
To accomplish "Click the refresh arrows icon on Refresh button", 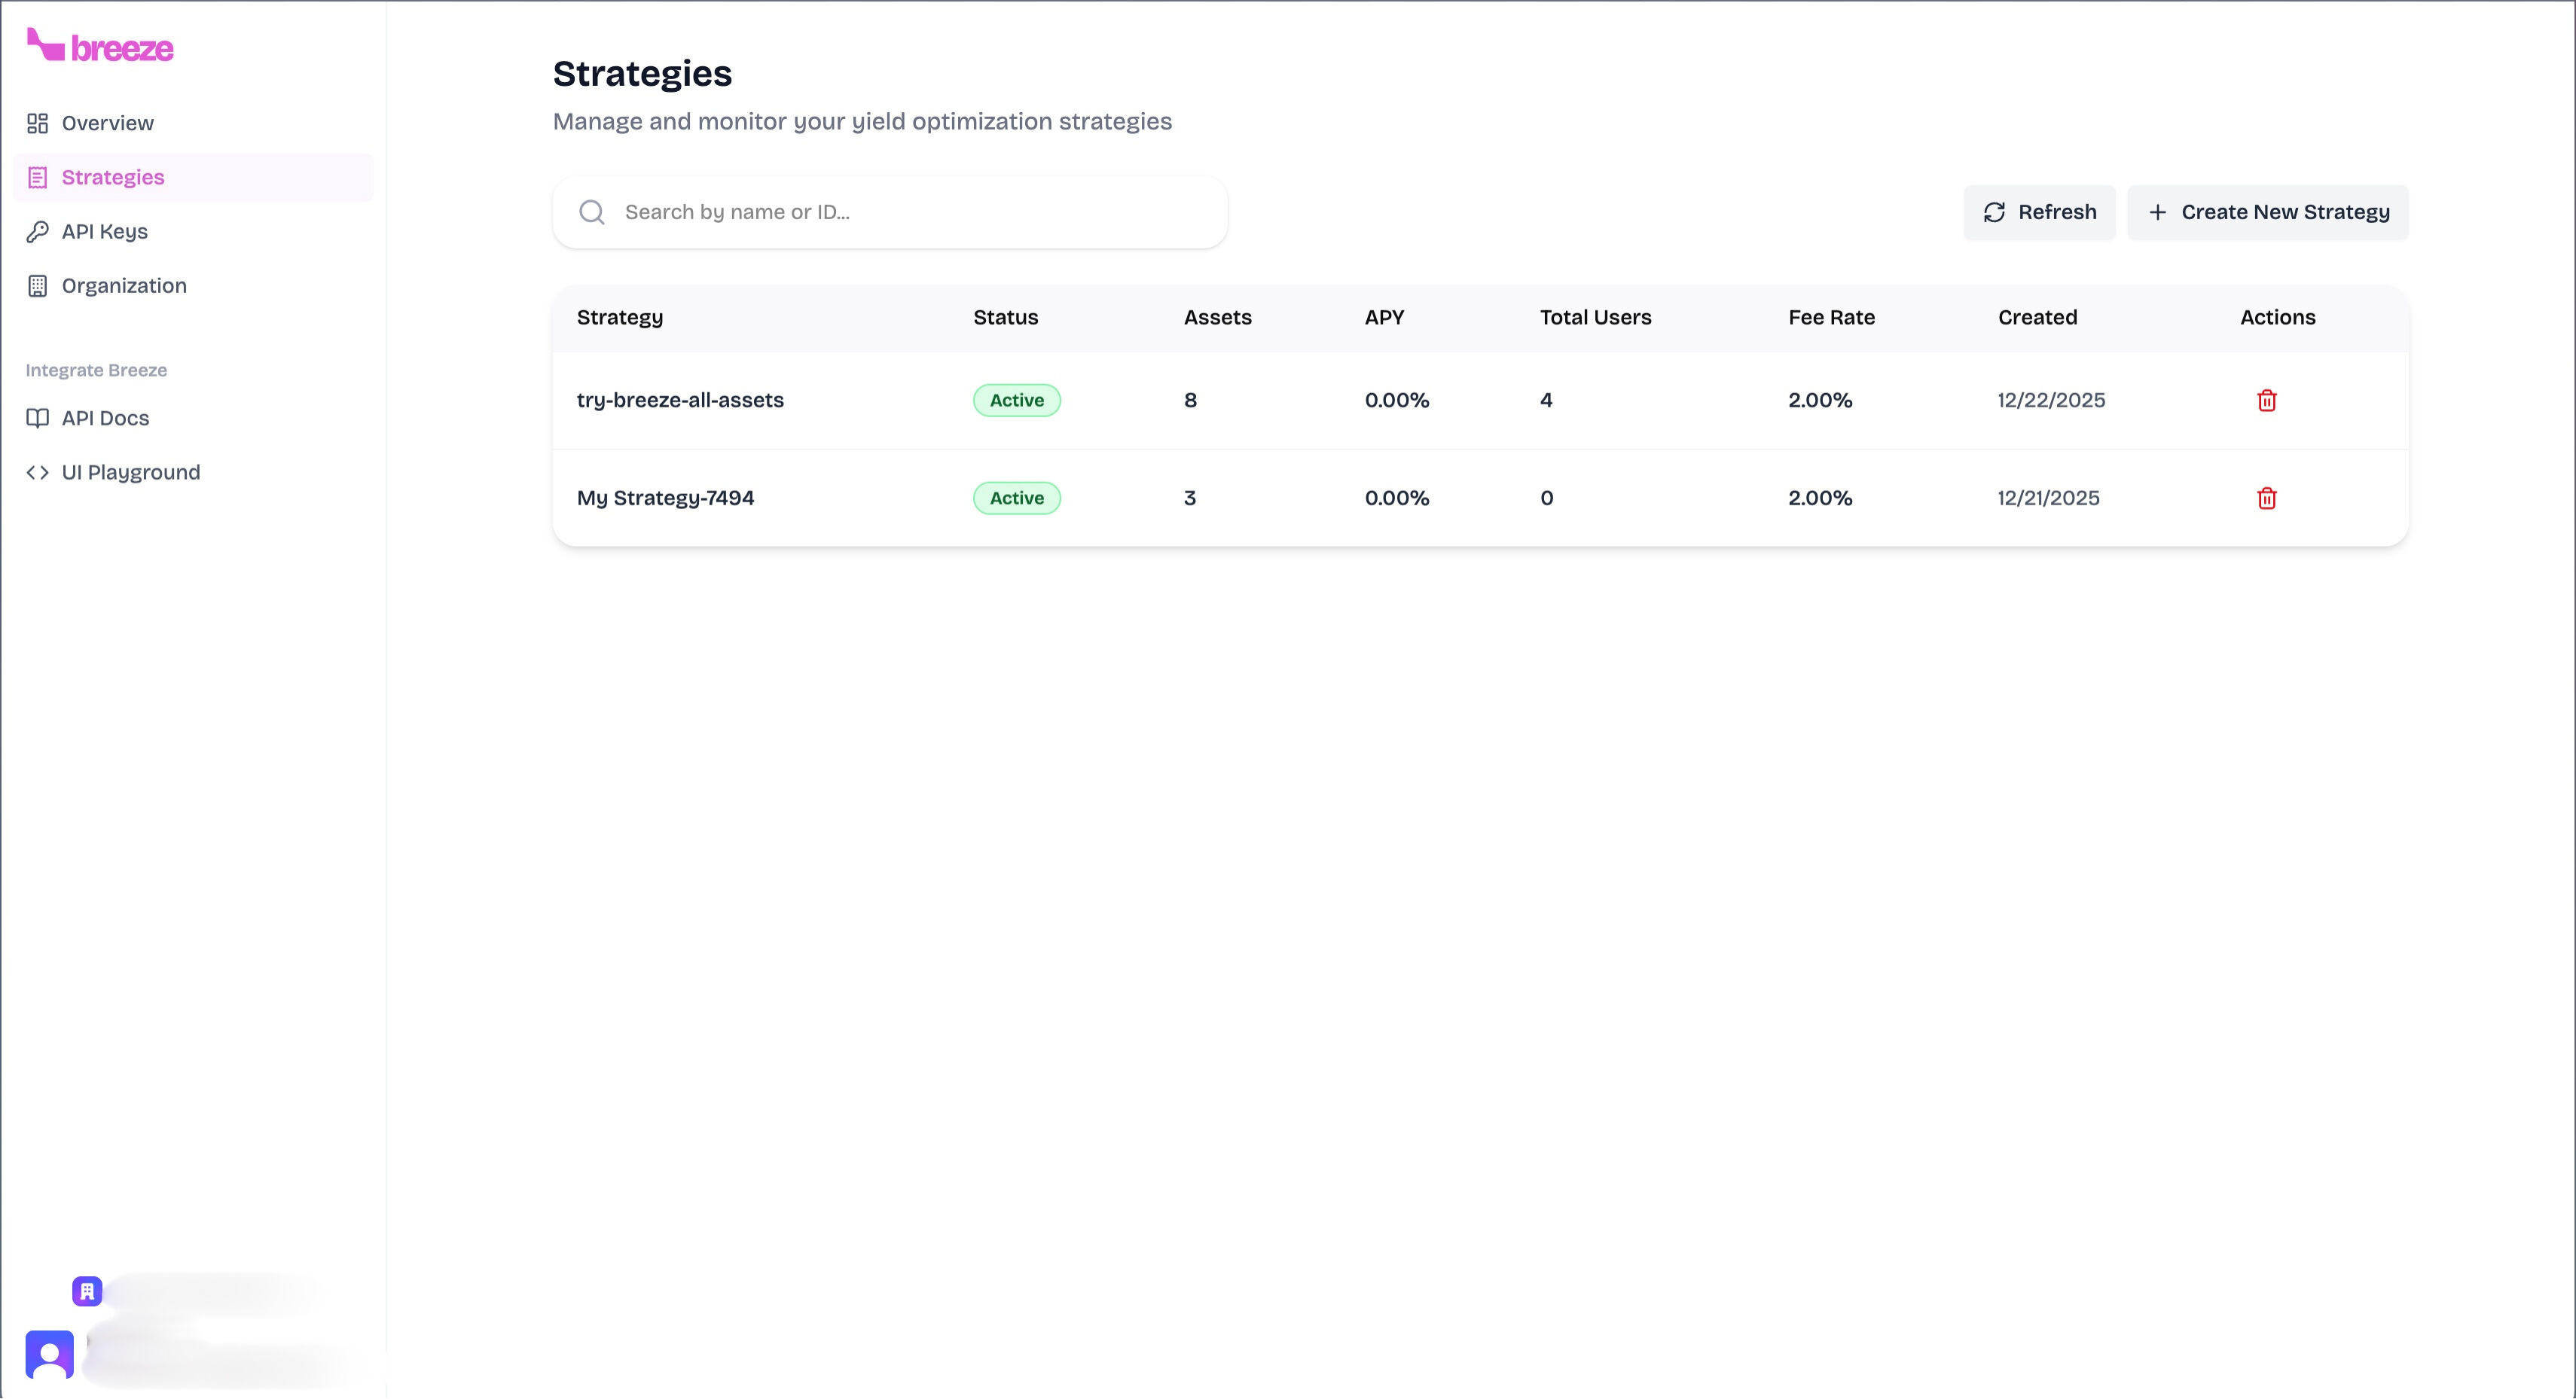I will click(1996, 212).
